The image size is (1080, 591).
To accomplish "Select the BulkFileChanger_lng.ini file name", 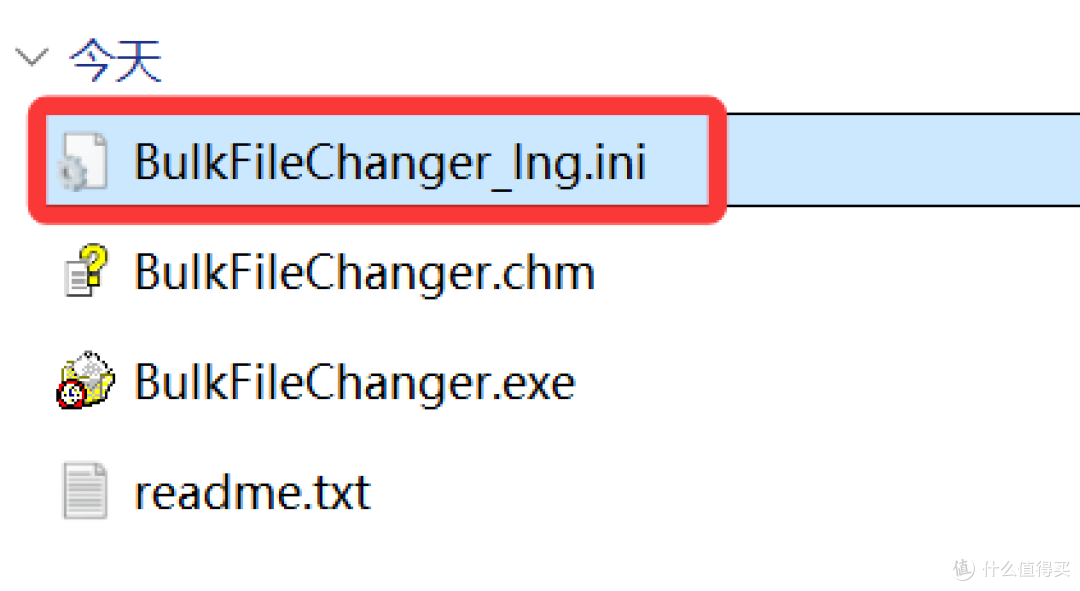I will click(390, 162).
